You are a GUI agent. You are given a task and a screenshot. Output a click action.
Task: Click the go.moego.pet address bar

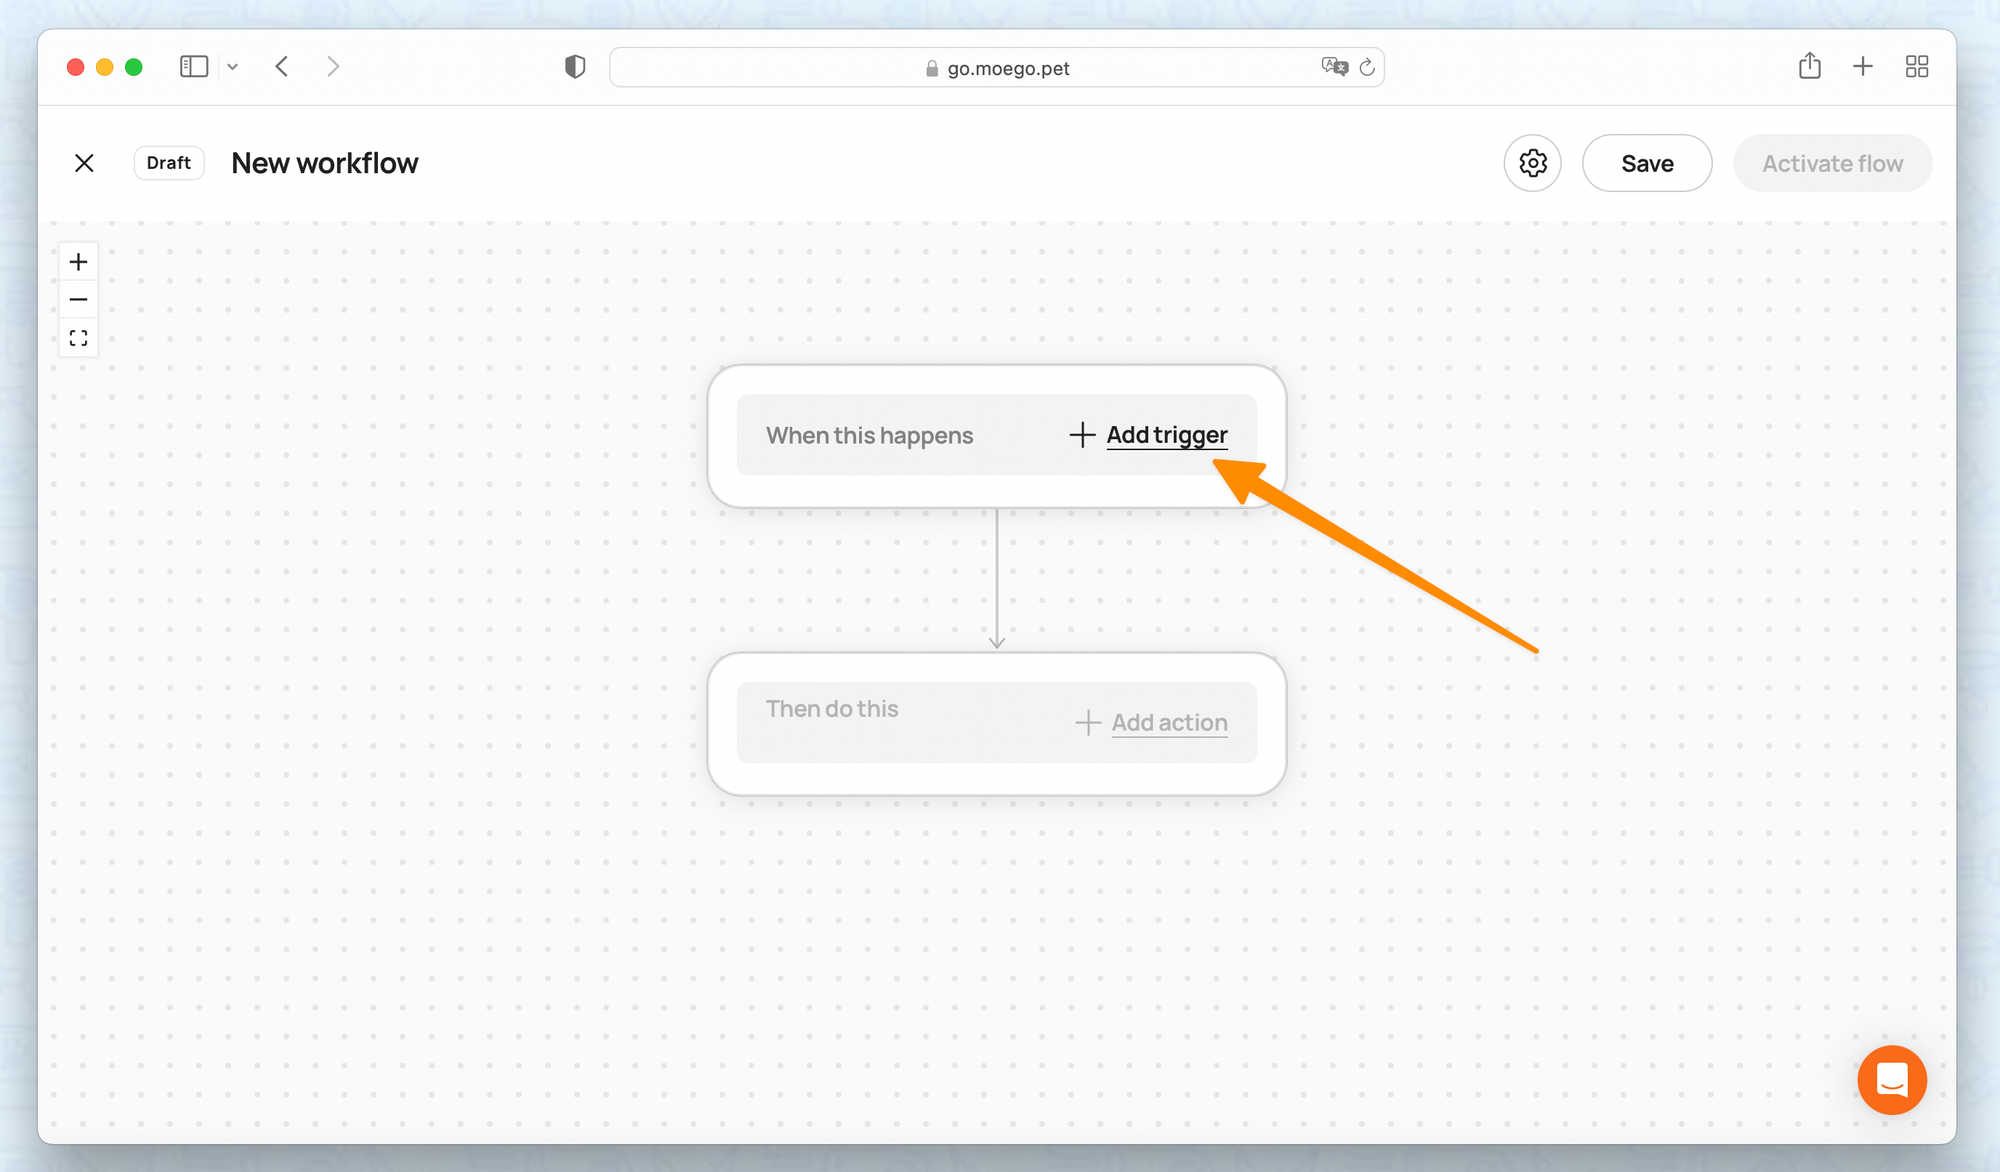1007,68
